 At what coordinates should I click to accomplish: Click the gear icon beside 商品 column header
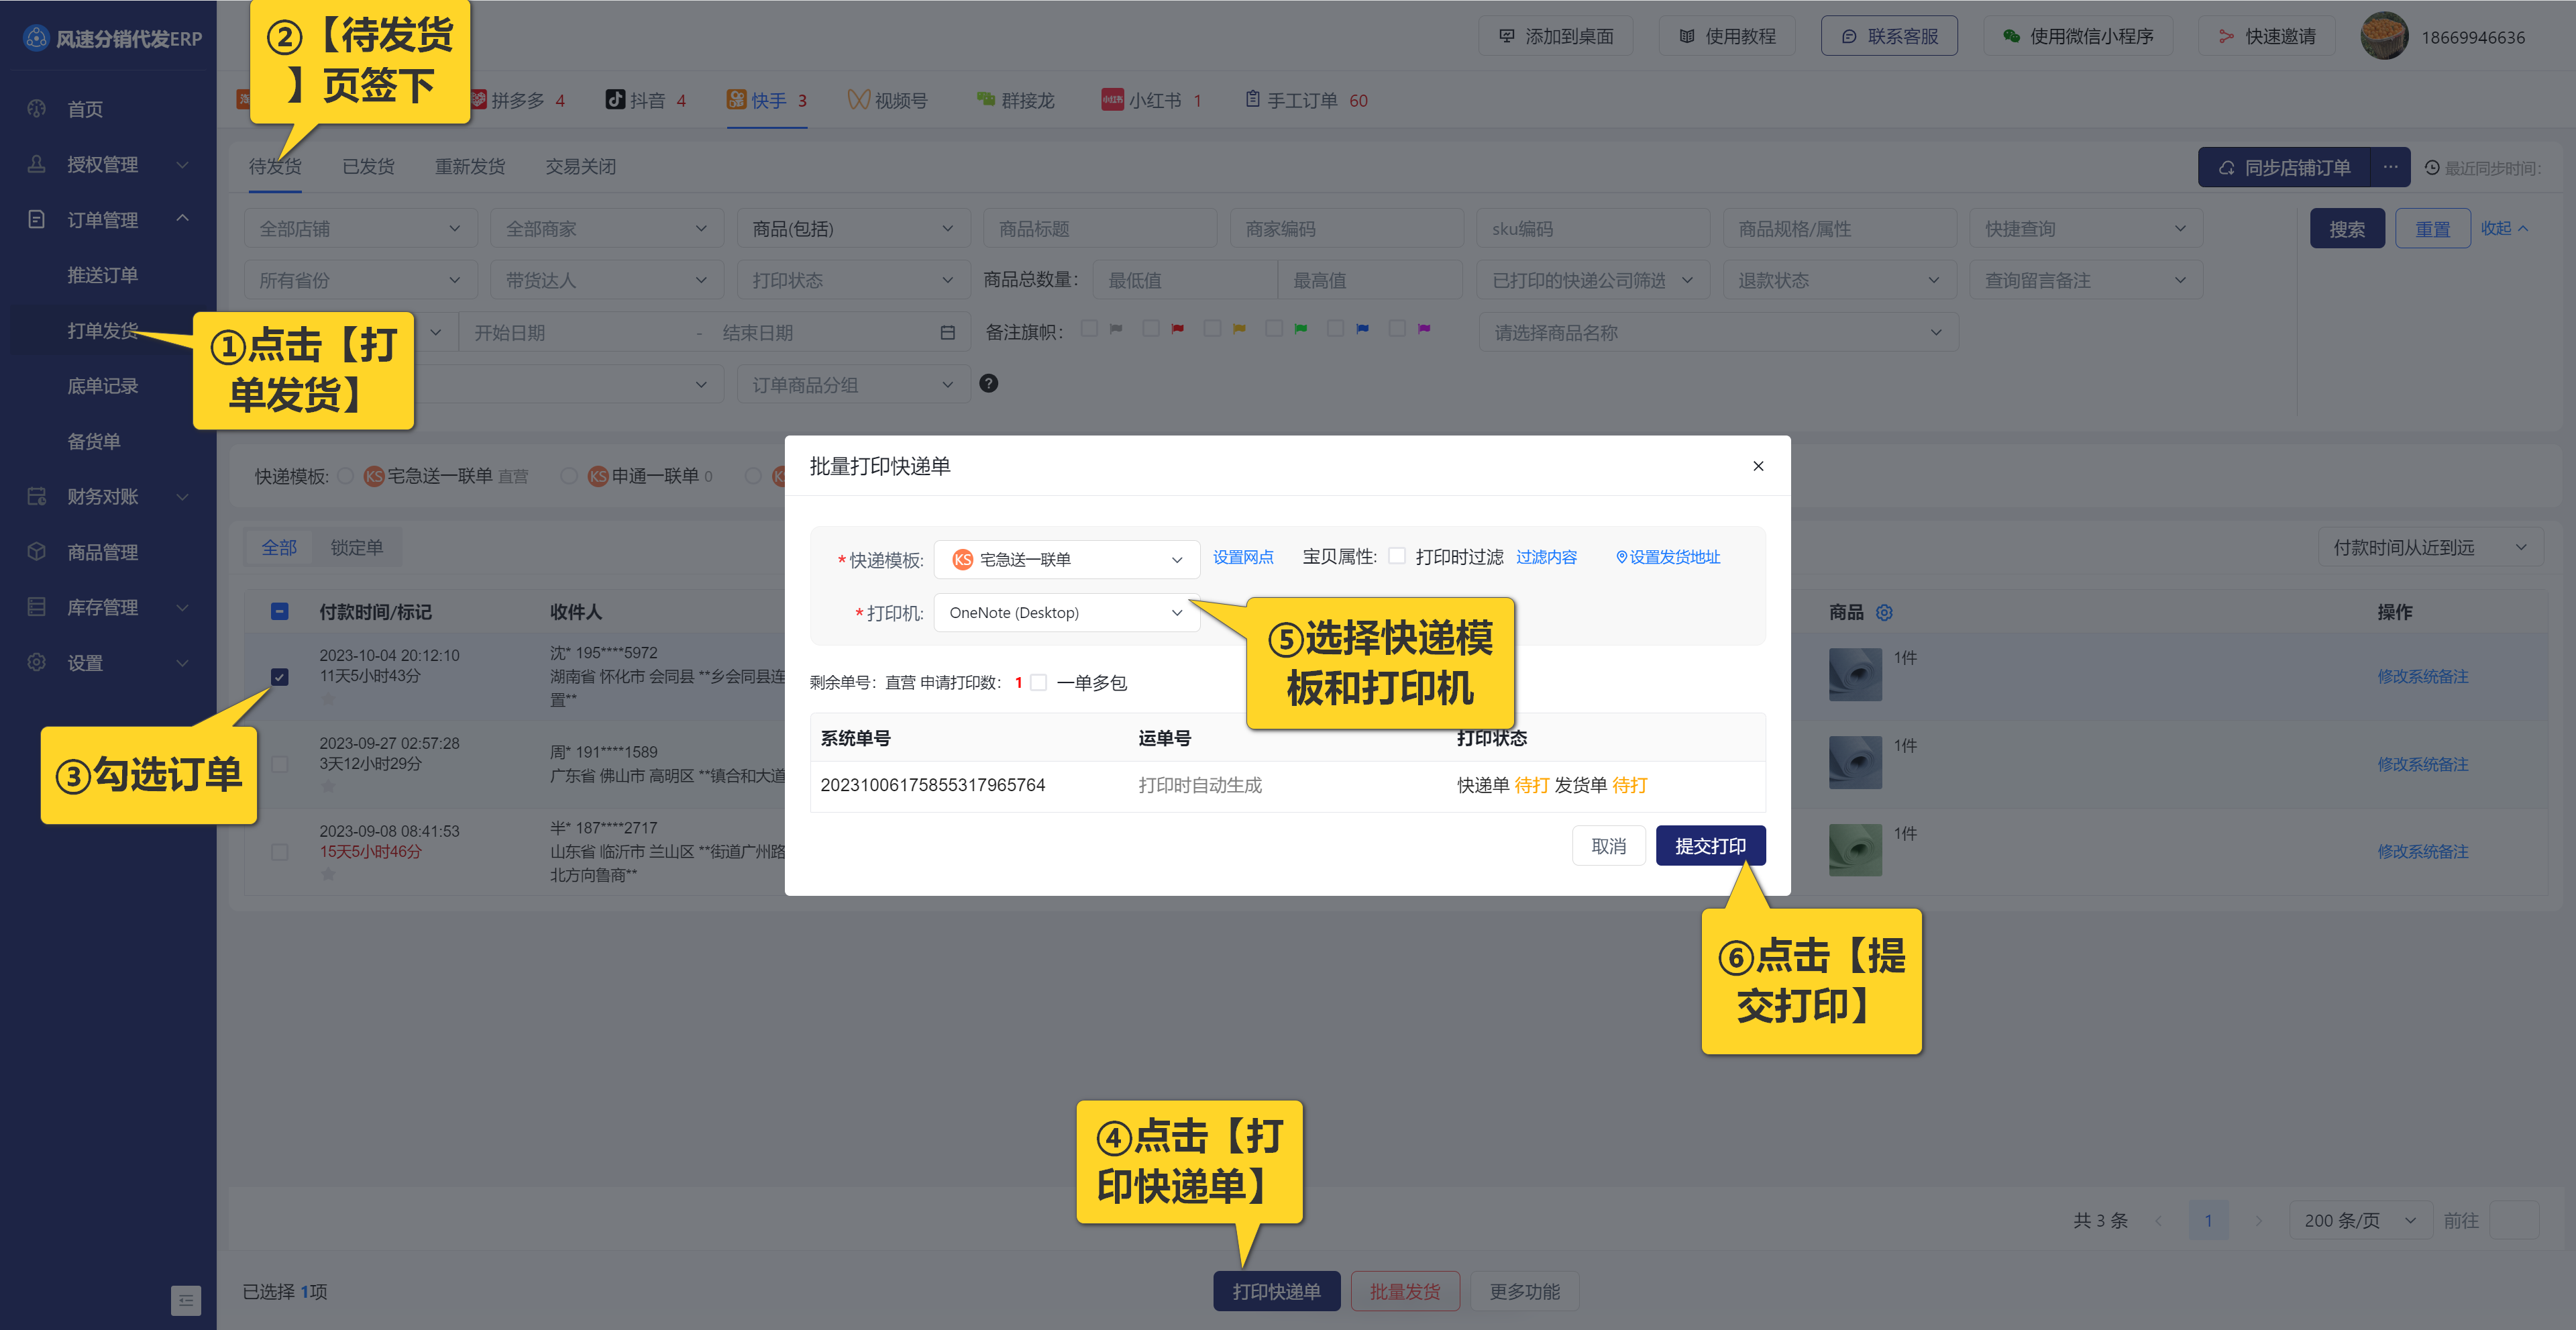1884,612
